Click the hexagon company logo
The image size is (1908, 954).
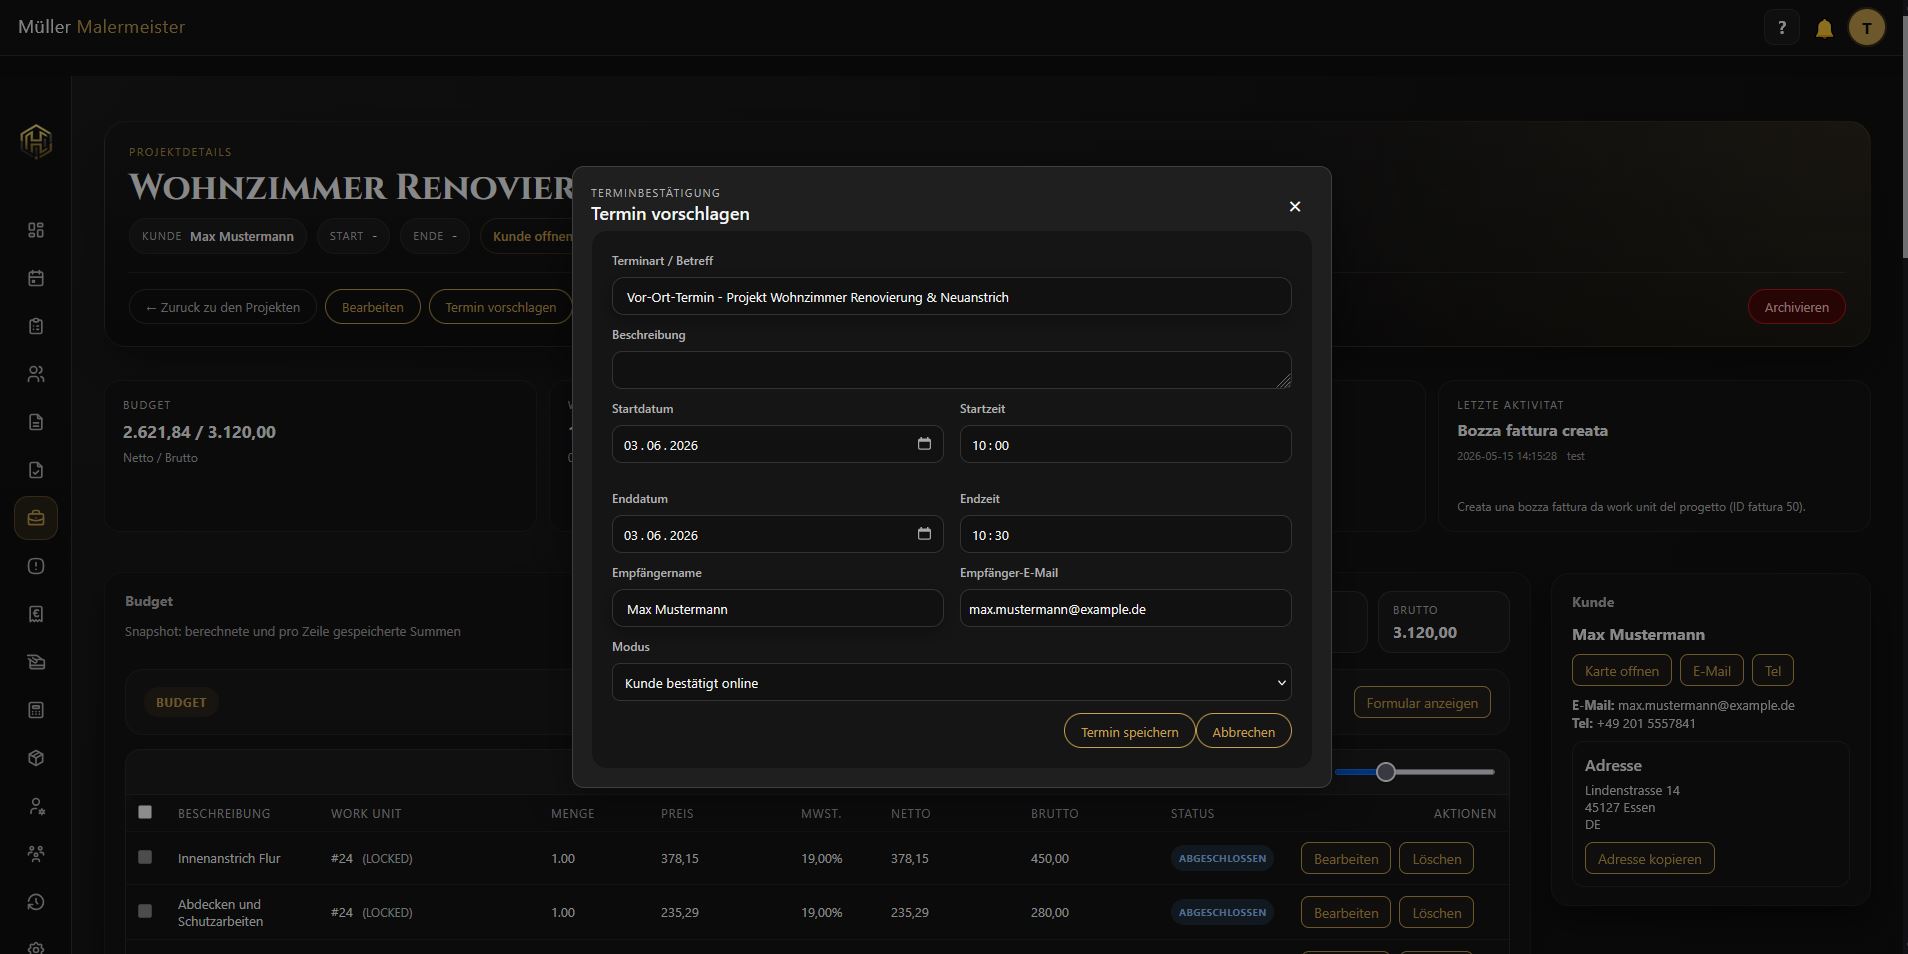click(x=36, y=141)
